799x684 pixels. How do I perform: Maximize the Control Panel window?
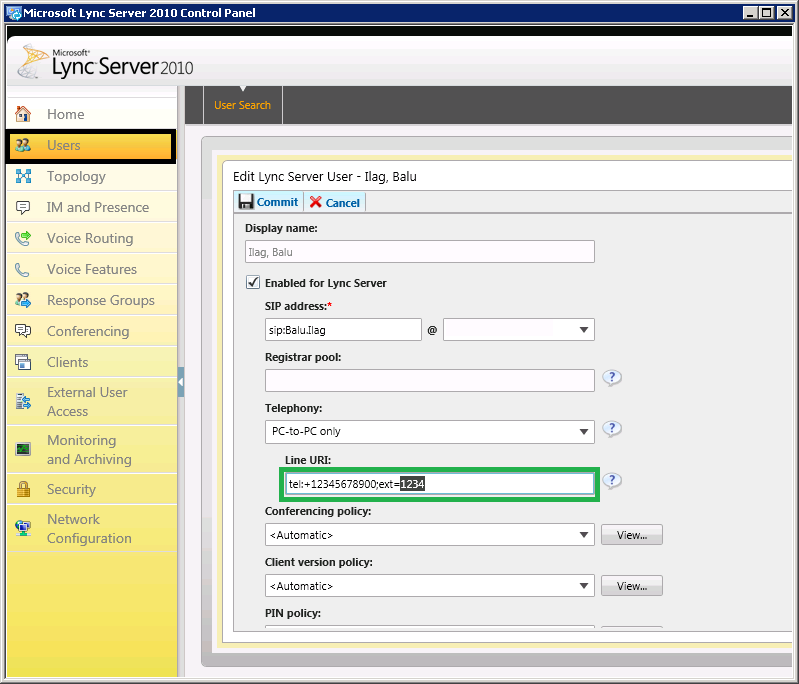(767, 13)
